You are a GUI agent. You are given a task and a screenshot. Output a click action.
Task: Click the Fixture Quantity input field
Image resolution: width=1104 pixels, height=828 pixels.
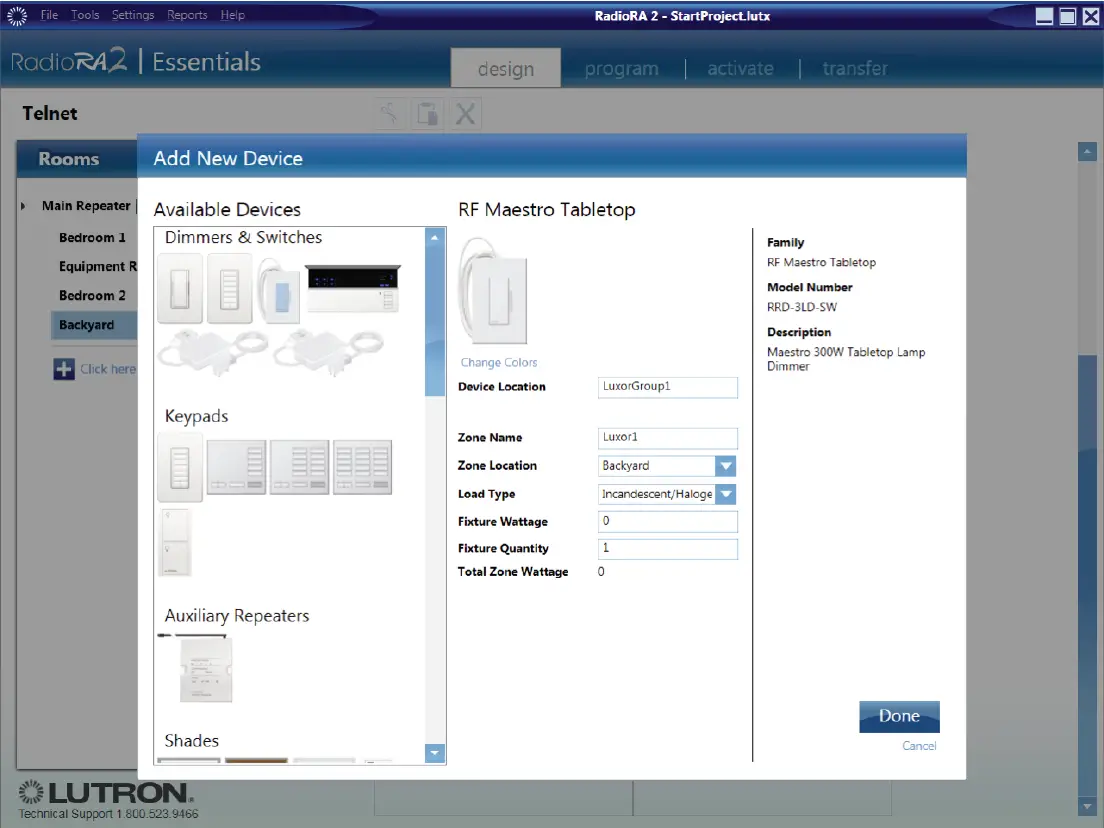pos(667,548)
